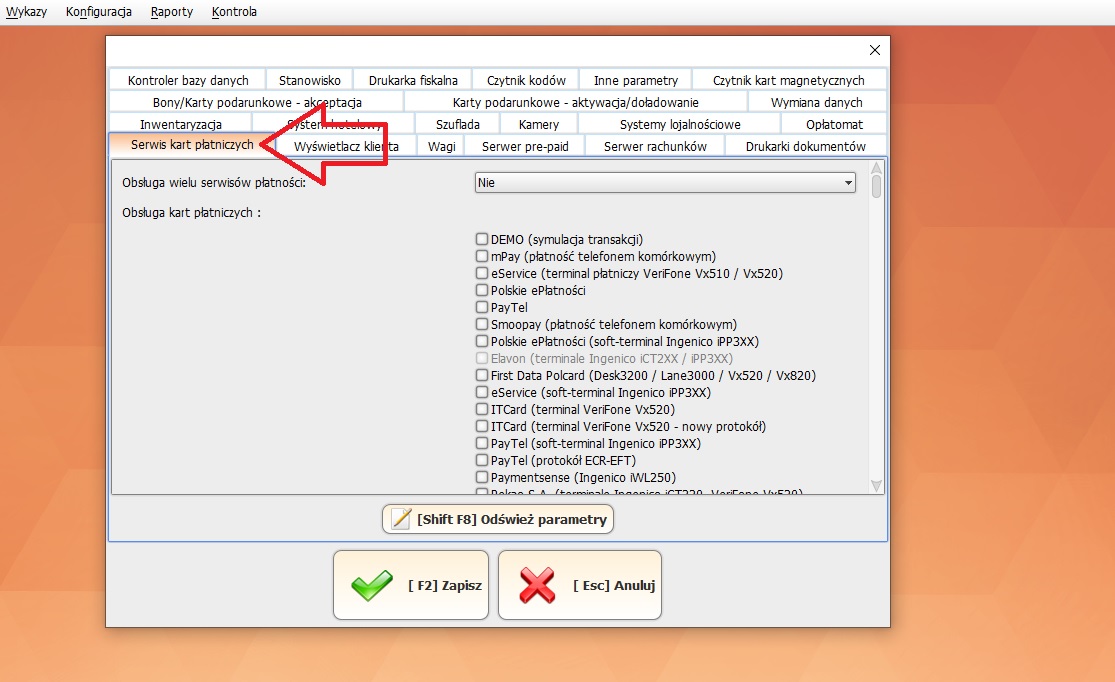
Task: Enable Smoopay mobile payment checkbox
Action: point(482,324)
